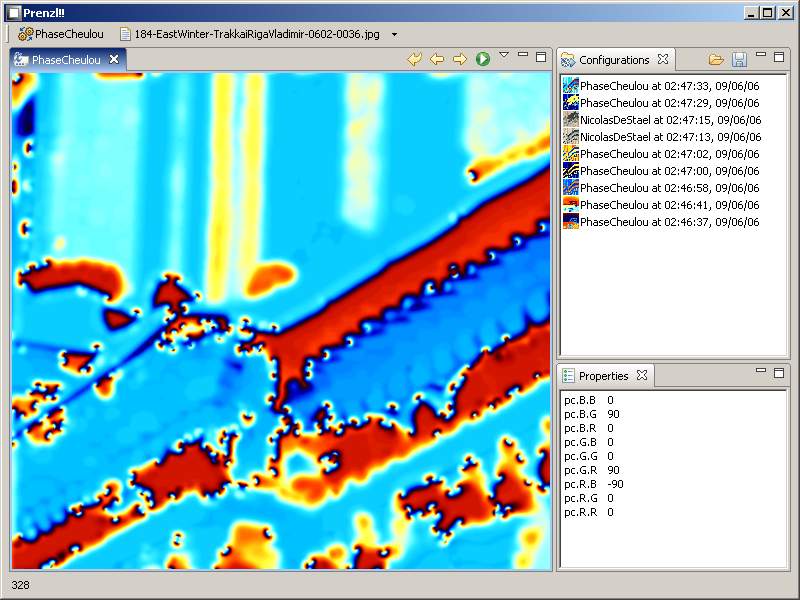800x600 pixels.
Task: Select PhaseCheulou at 02:47:33 configuration
Action: click(668, 86)
